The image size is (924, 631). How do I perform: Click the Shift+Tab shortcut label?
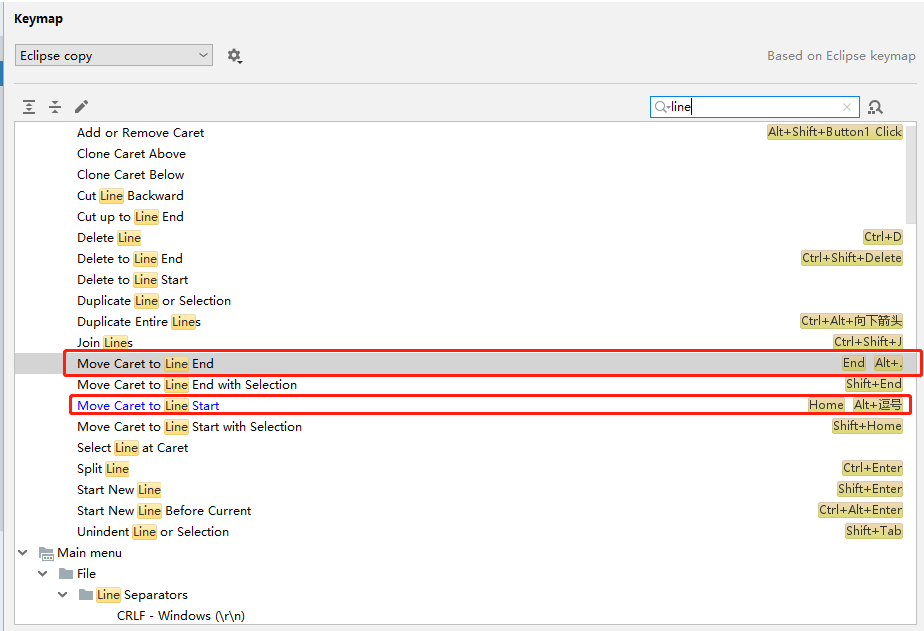(874, 531)
